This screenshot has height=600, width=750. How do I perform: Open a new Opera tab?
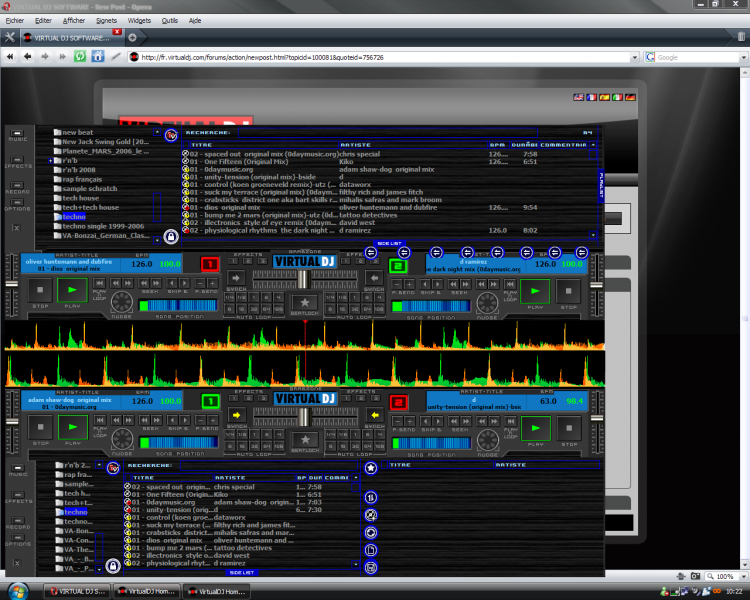coord(132,37)
